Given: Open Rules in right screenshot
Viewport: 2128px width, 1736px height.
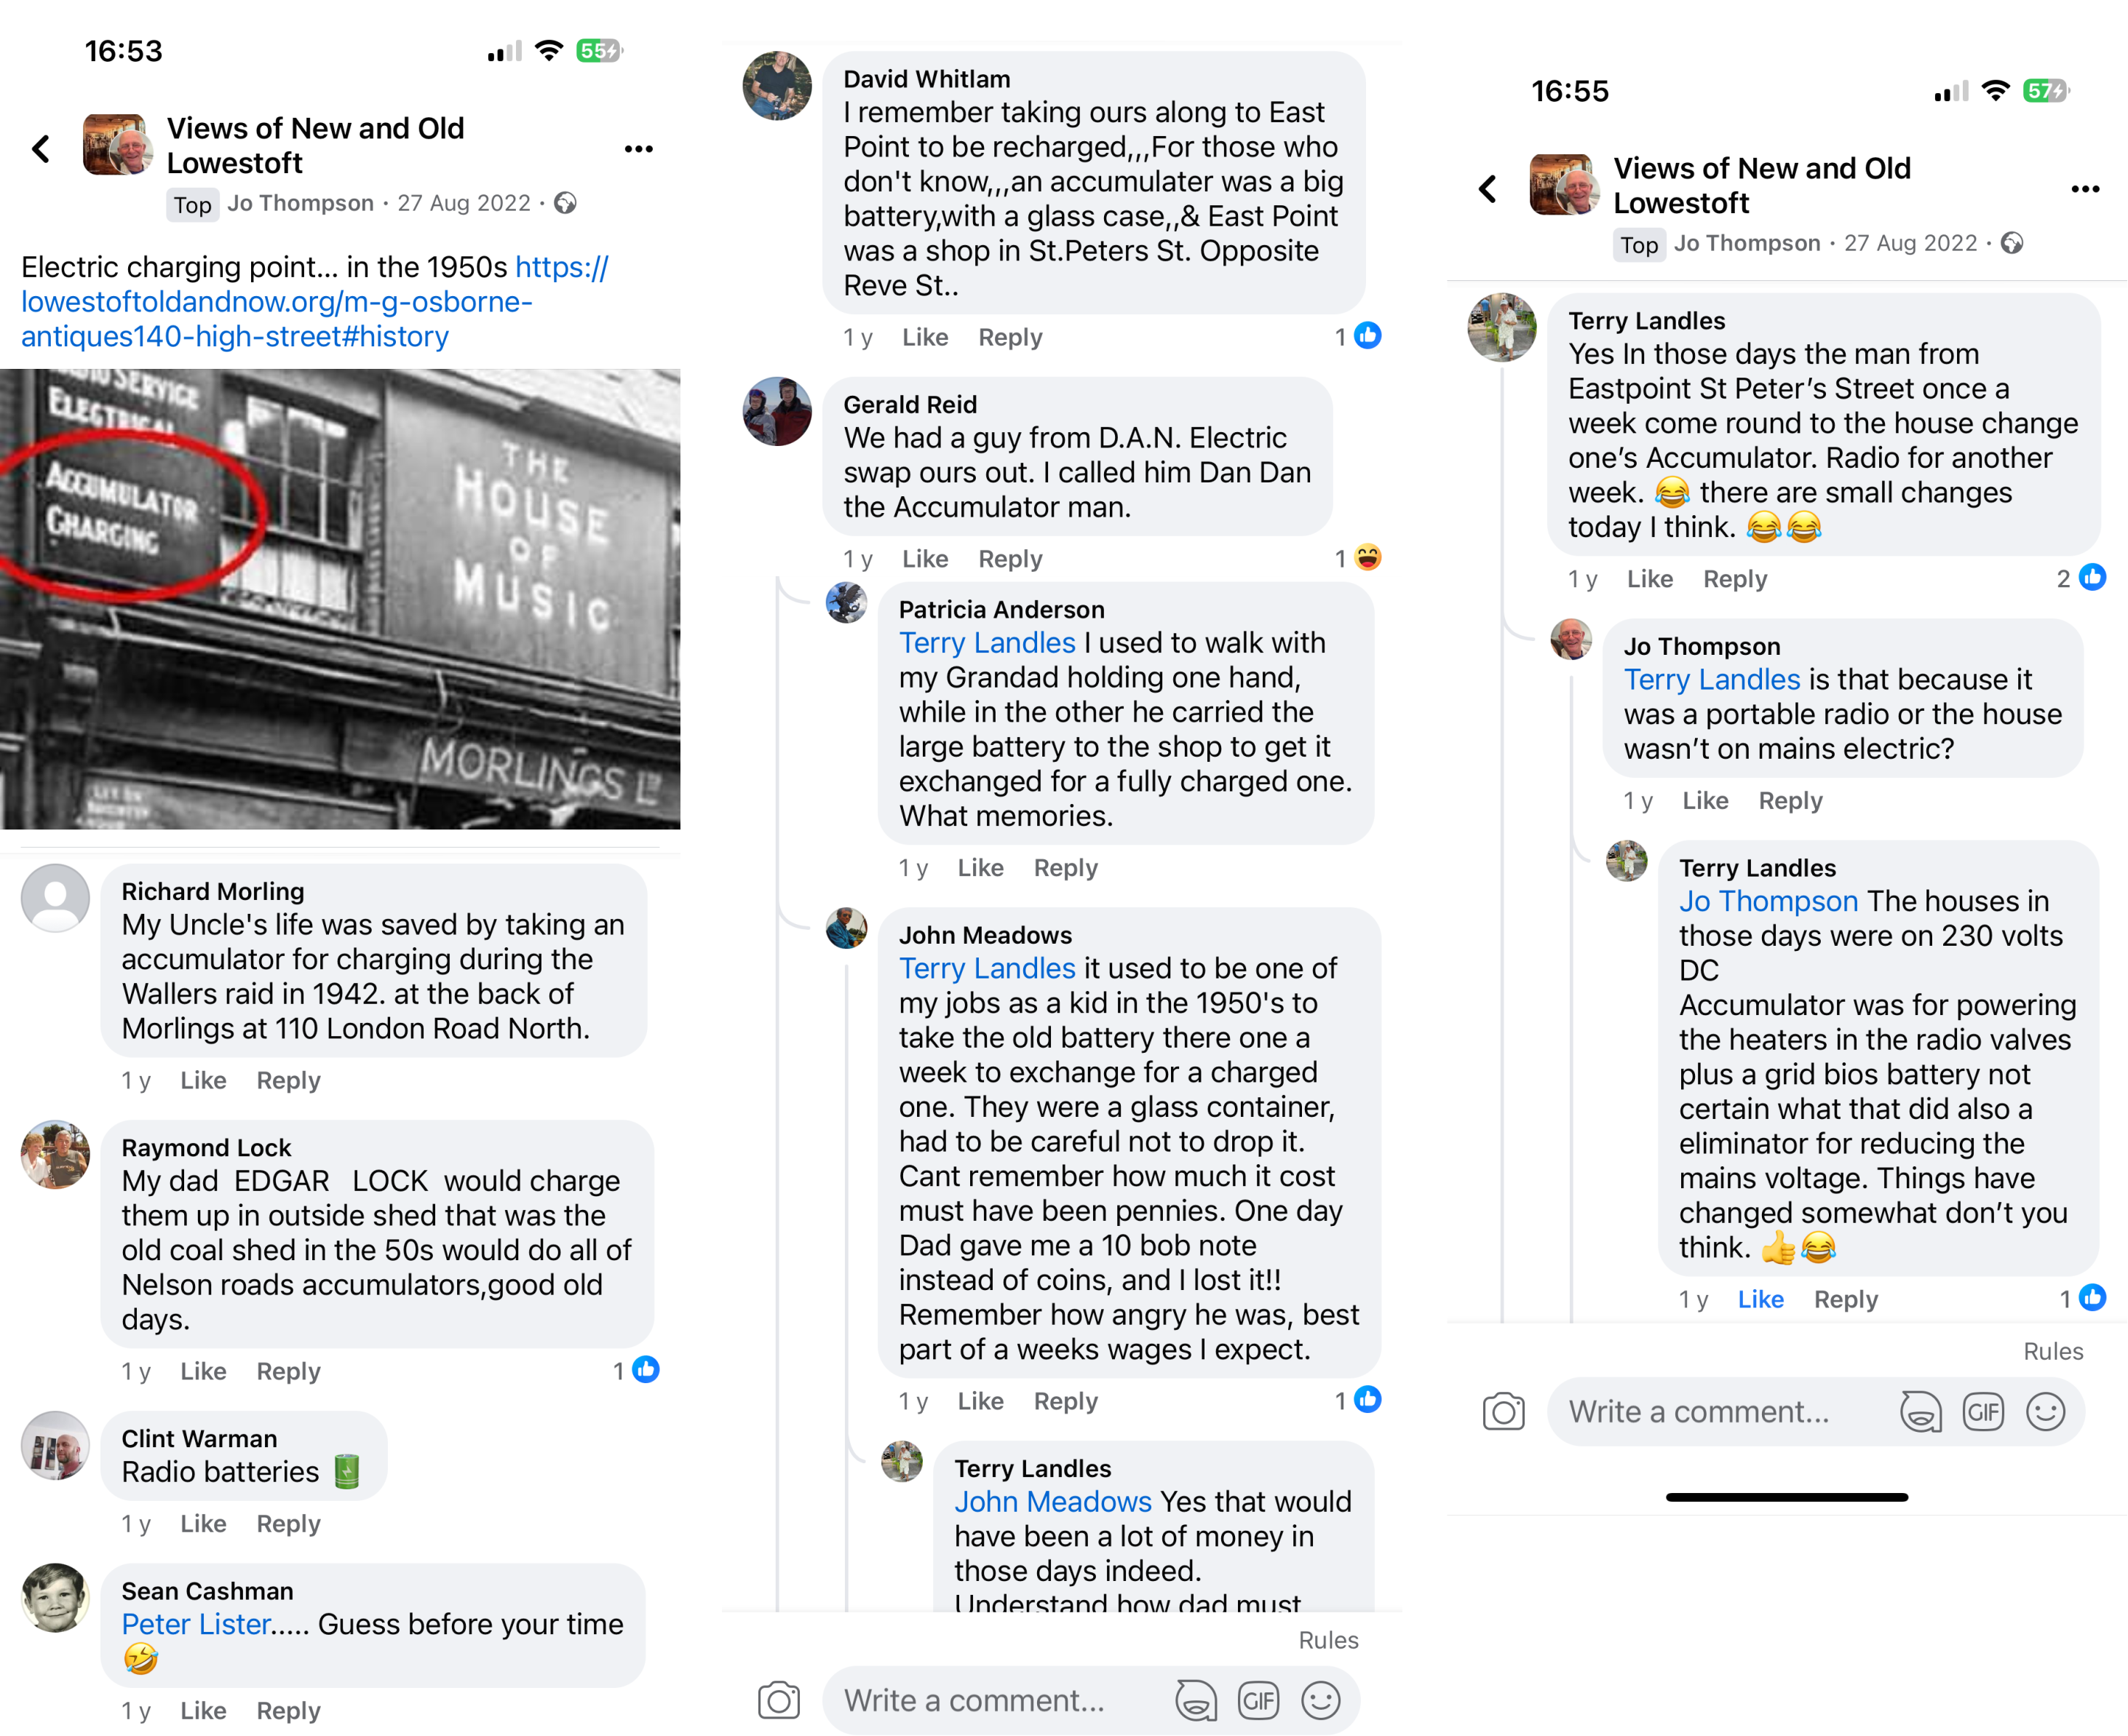Looking at the screenshot, I should [x=2053, y=1351].
